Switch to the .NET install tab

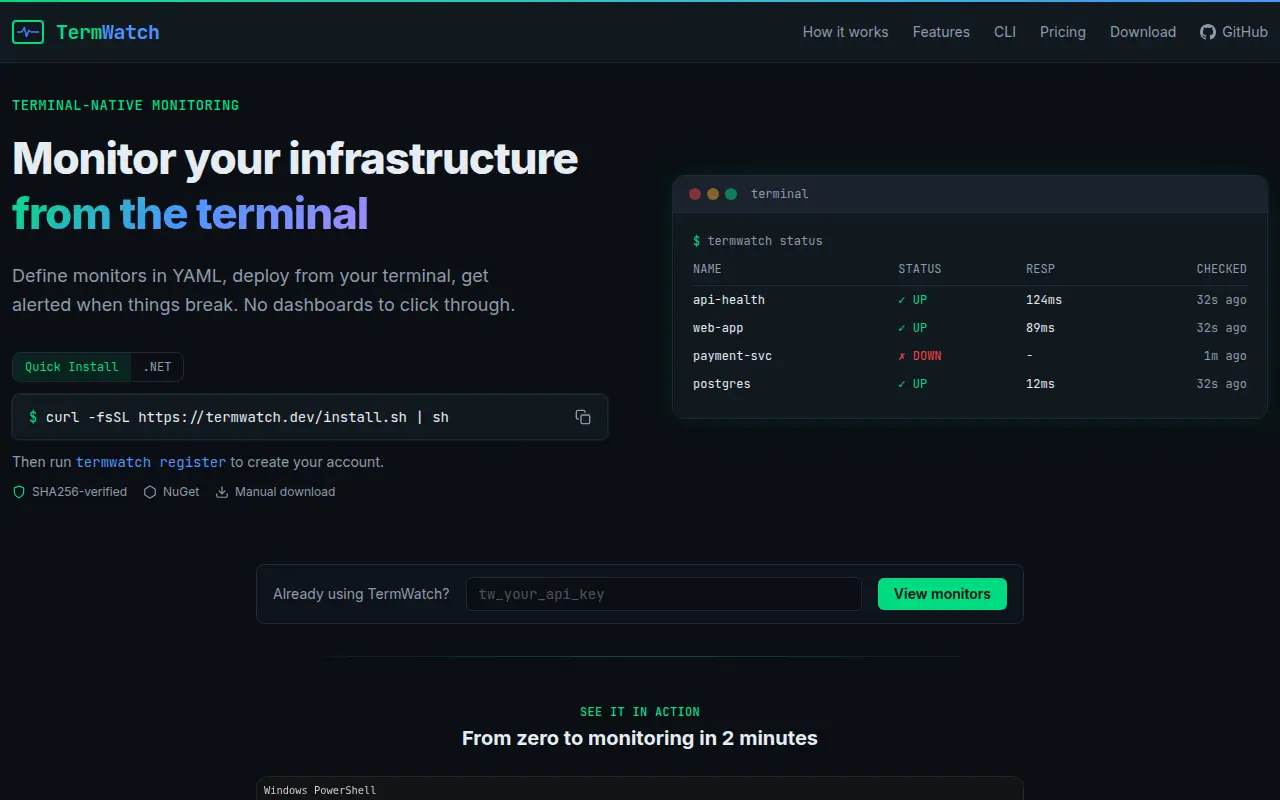pyautogui.click(x=157, y=367)
